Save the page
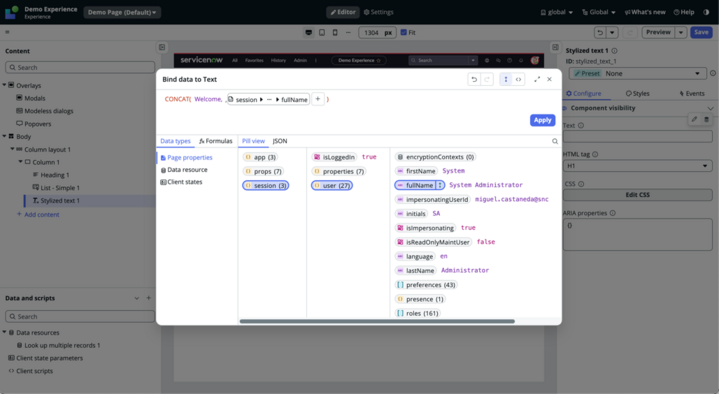This screenshot has width=719, height=394. point(701,32)
